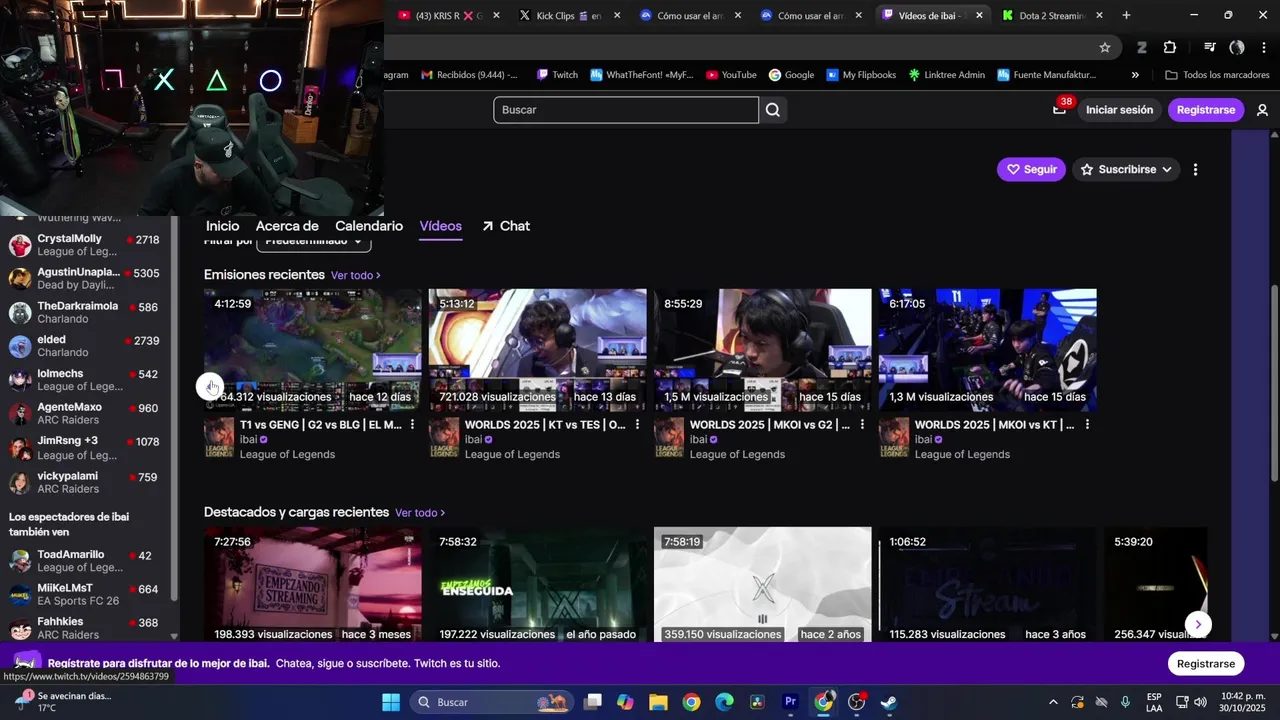The height and width of the screenshot is (720, 1280).
Task: Click Ver todo next to Emisiones recientes
Action: point(355,275)
